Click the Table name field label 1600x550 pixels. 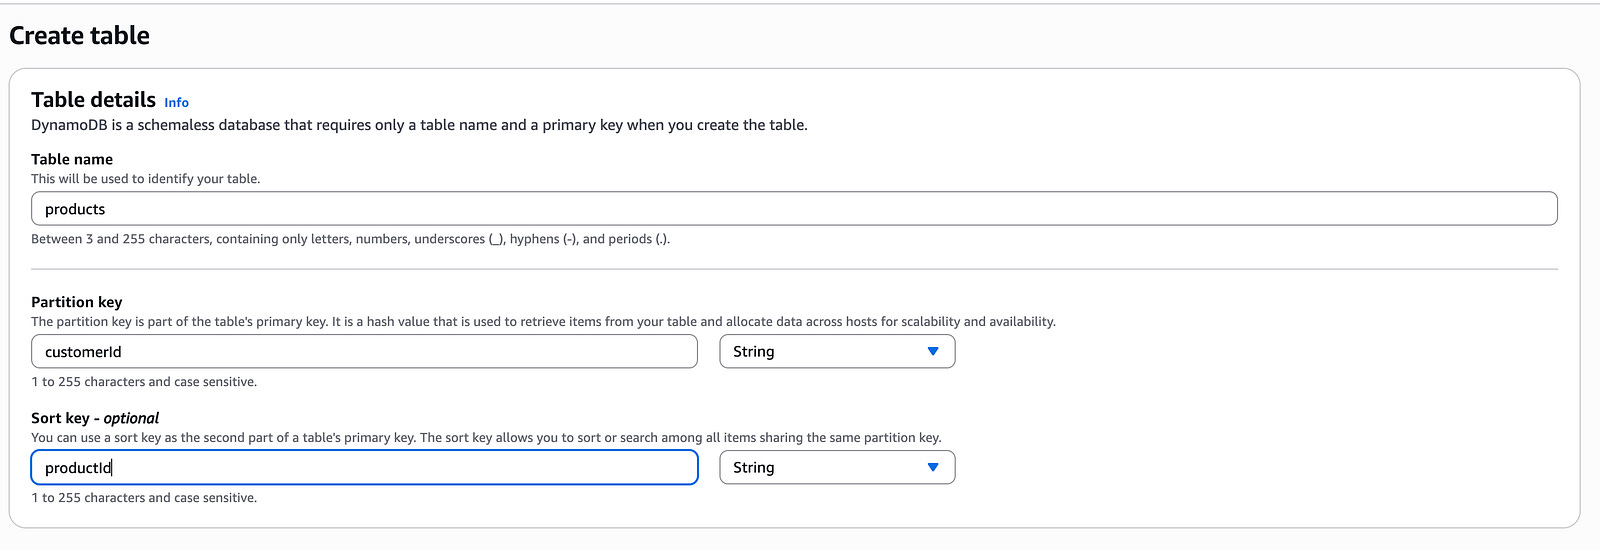pyautogui.click(x=72, y=159)
